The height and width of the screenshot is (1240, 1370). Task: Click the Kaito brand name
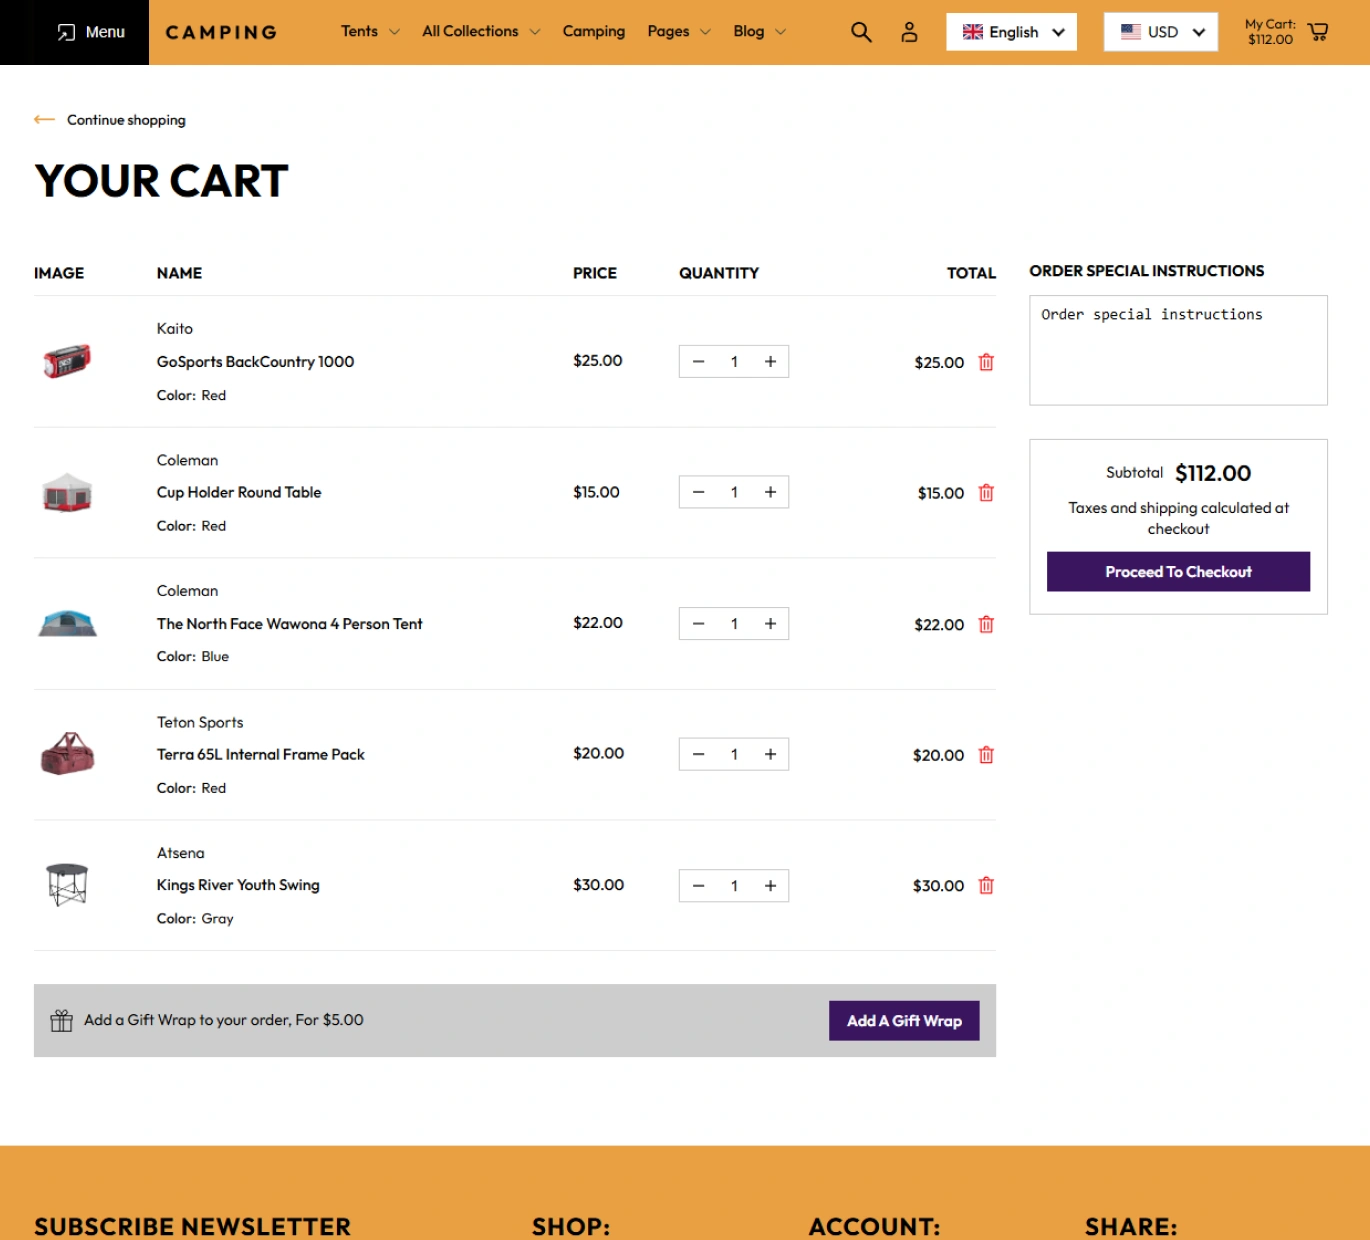coord(175,329)
